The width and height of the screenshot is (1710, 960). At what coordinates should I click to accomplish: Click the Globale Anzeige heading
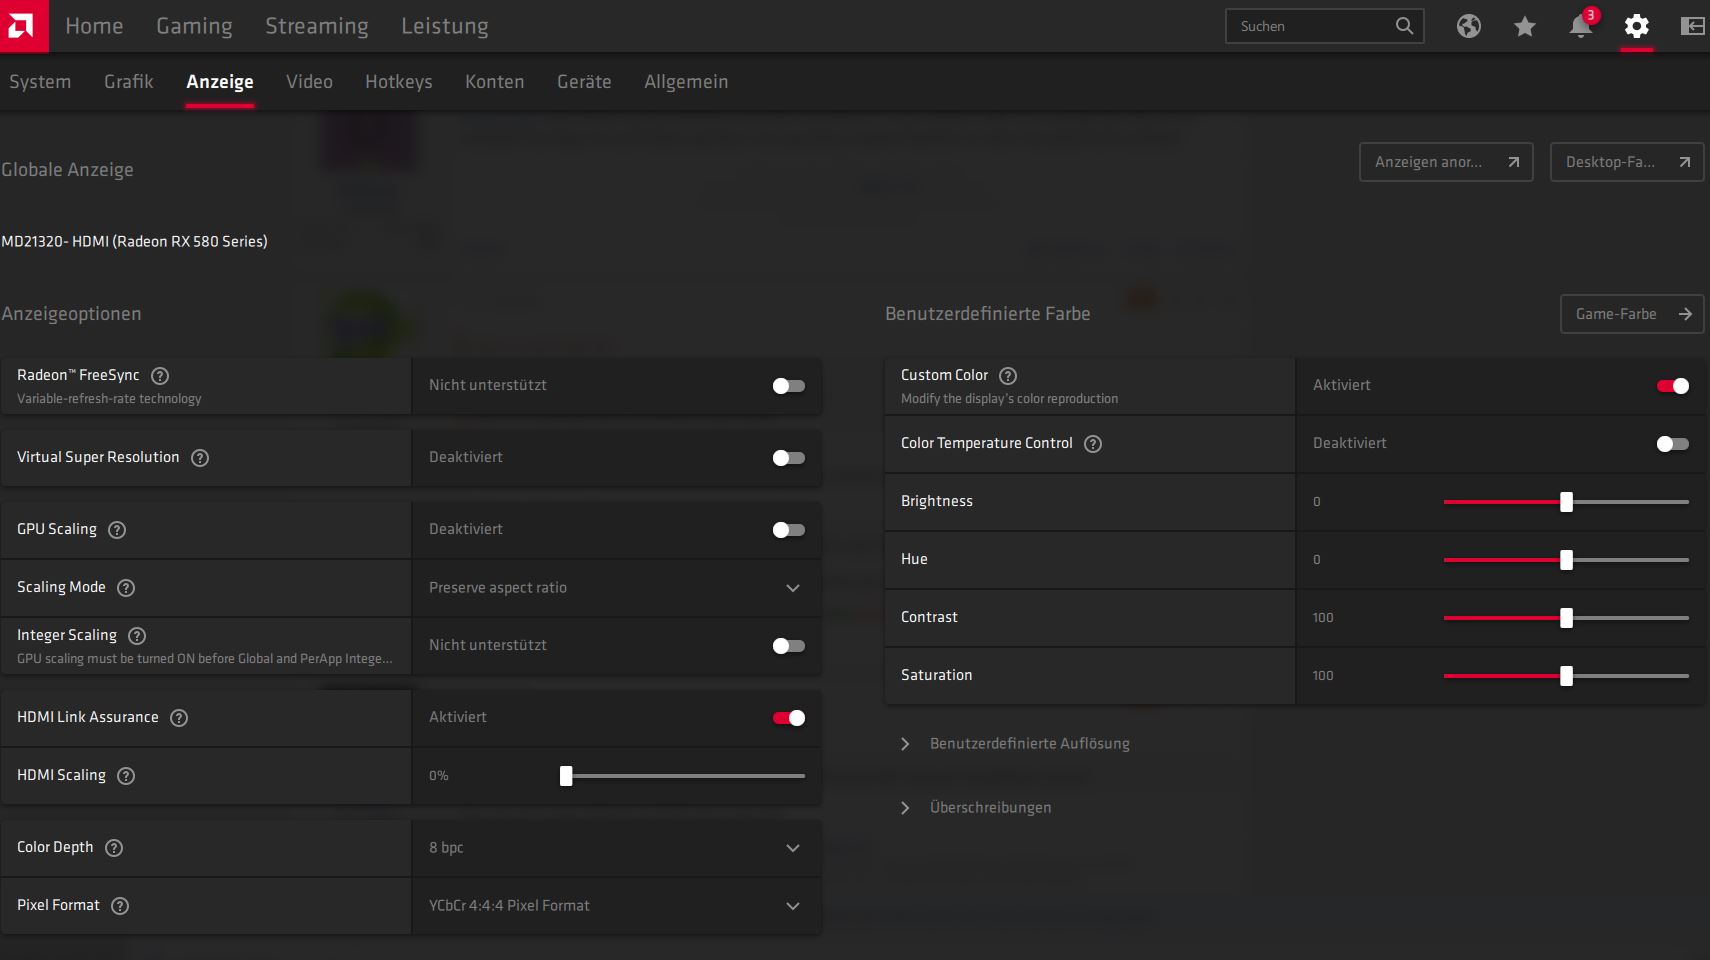[x=67, y=170]
